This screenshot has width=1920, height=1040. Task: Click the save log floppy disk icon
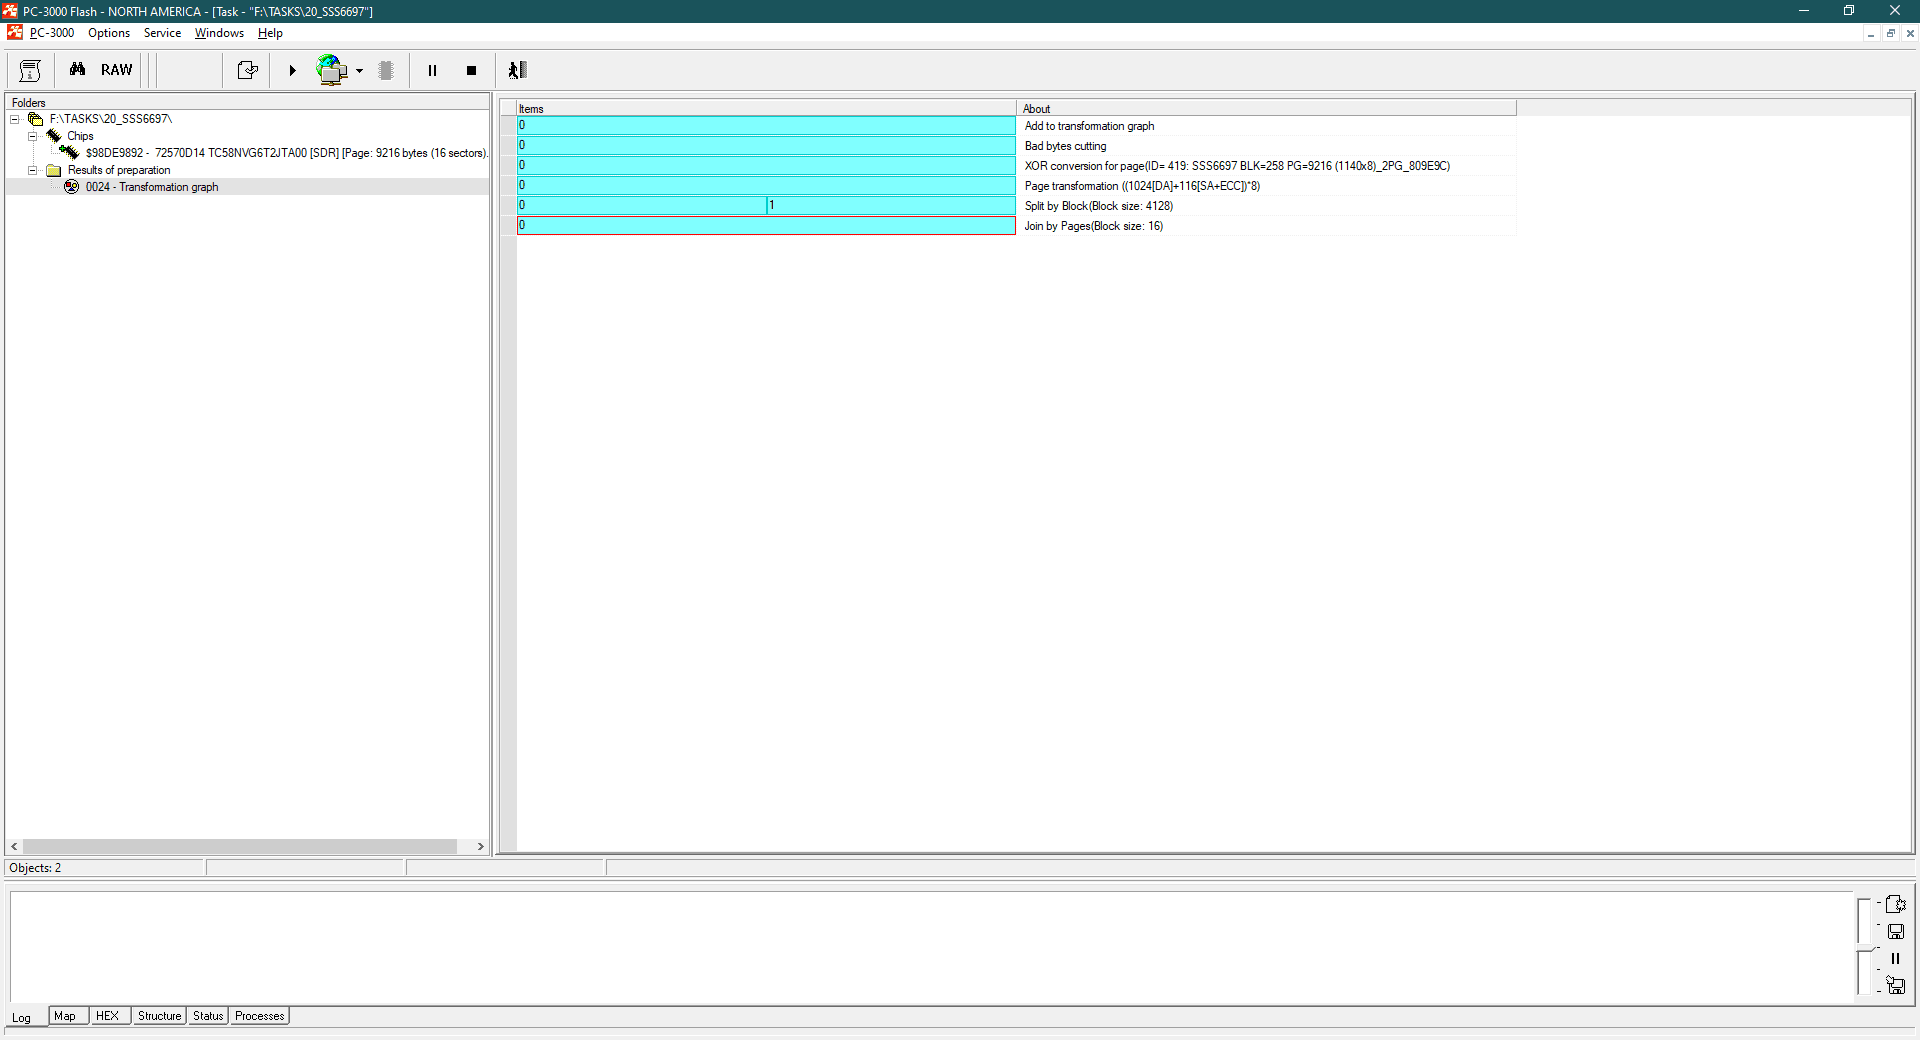pyautogui.click(x=1895, y=931)
